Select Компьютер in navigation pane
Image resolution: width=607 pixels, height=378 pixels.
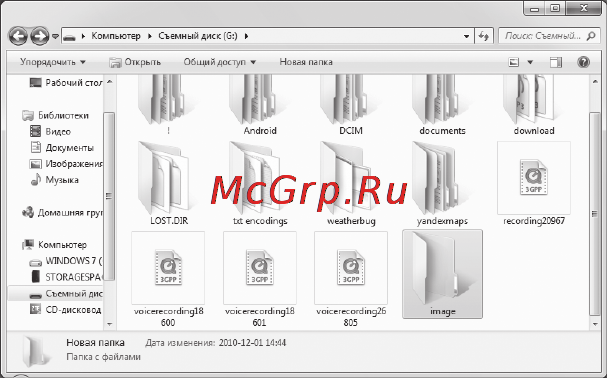click(55, 245)
